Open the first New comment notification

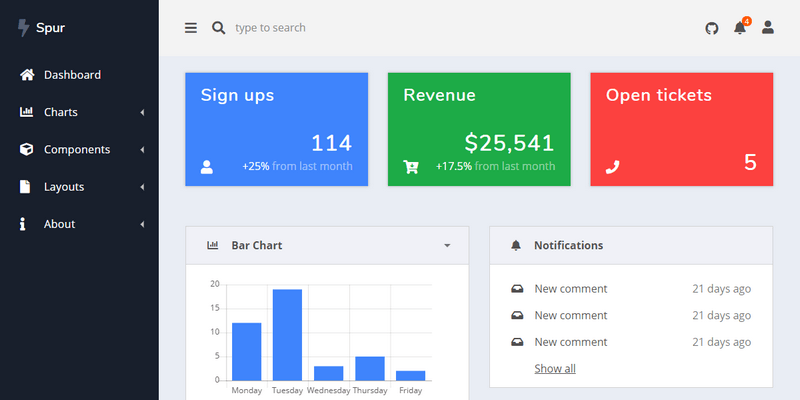[x=570, y=289]
